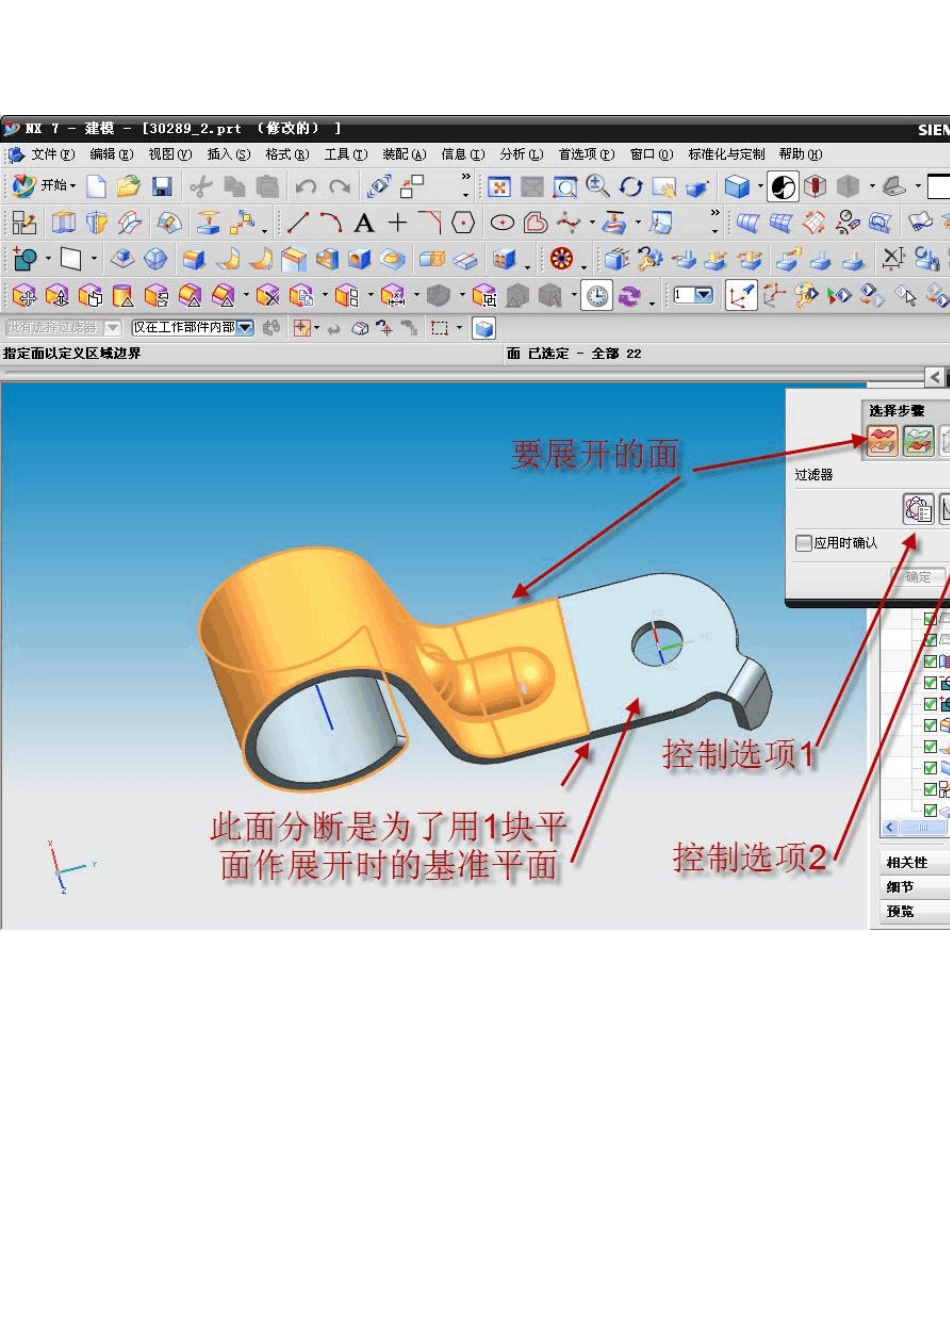Open rendering style dropdown arrow

click(x=760, y=186)
